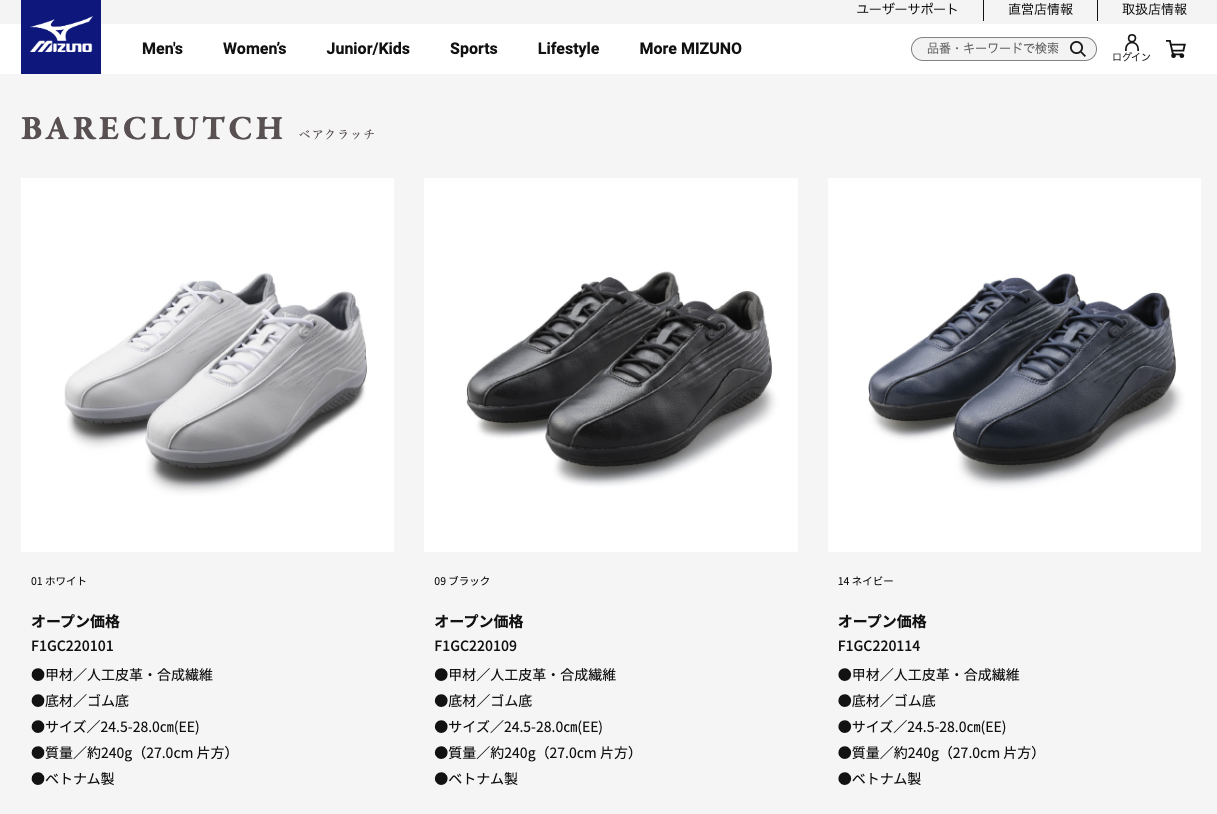Open the Sports menu
The width and height of the screenshot is (1217, 814).
[x=473, y=48]
